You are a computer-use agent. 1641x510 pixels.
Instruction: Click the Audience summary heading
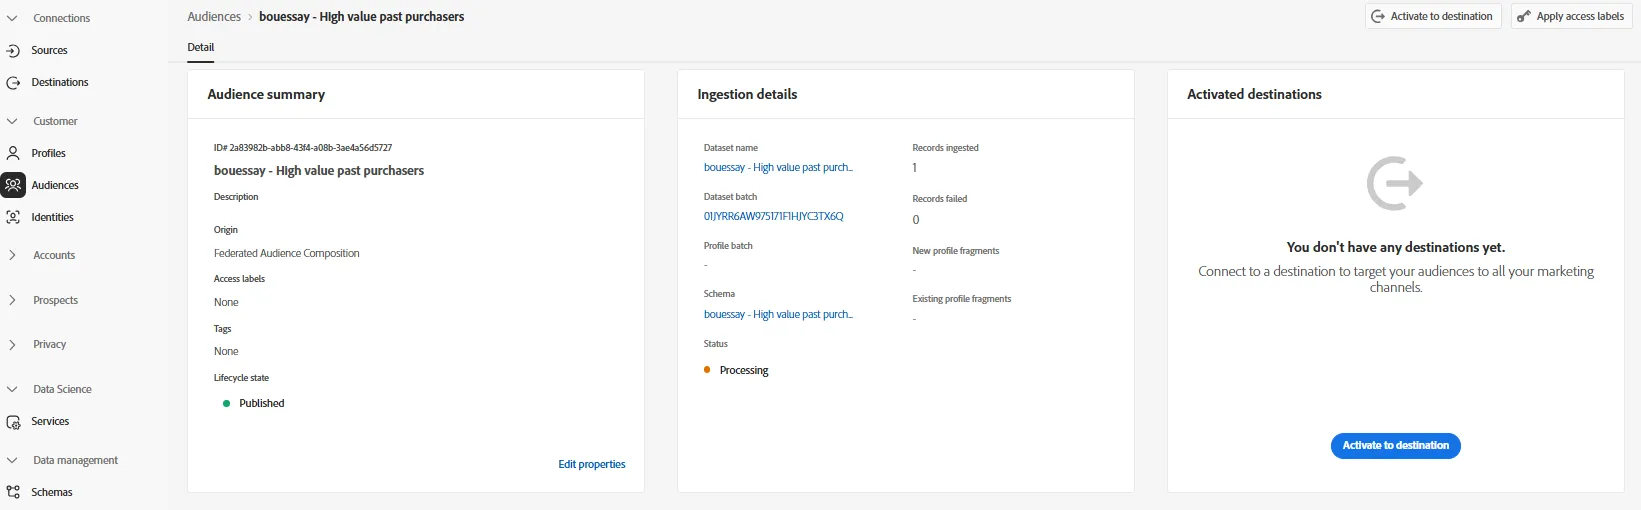266,94
